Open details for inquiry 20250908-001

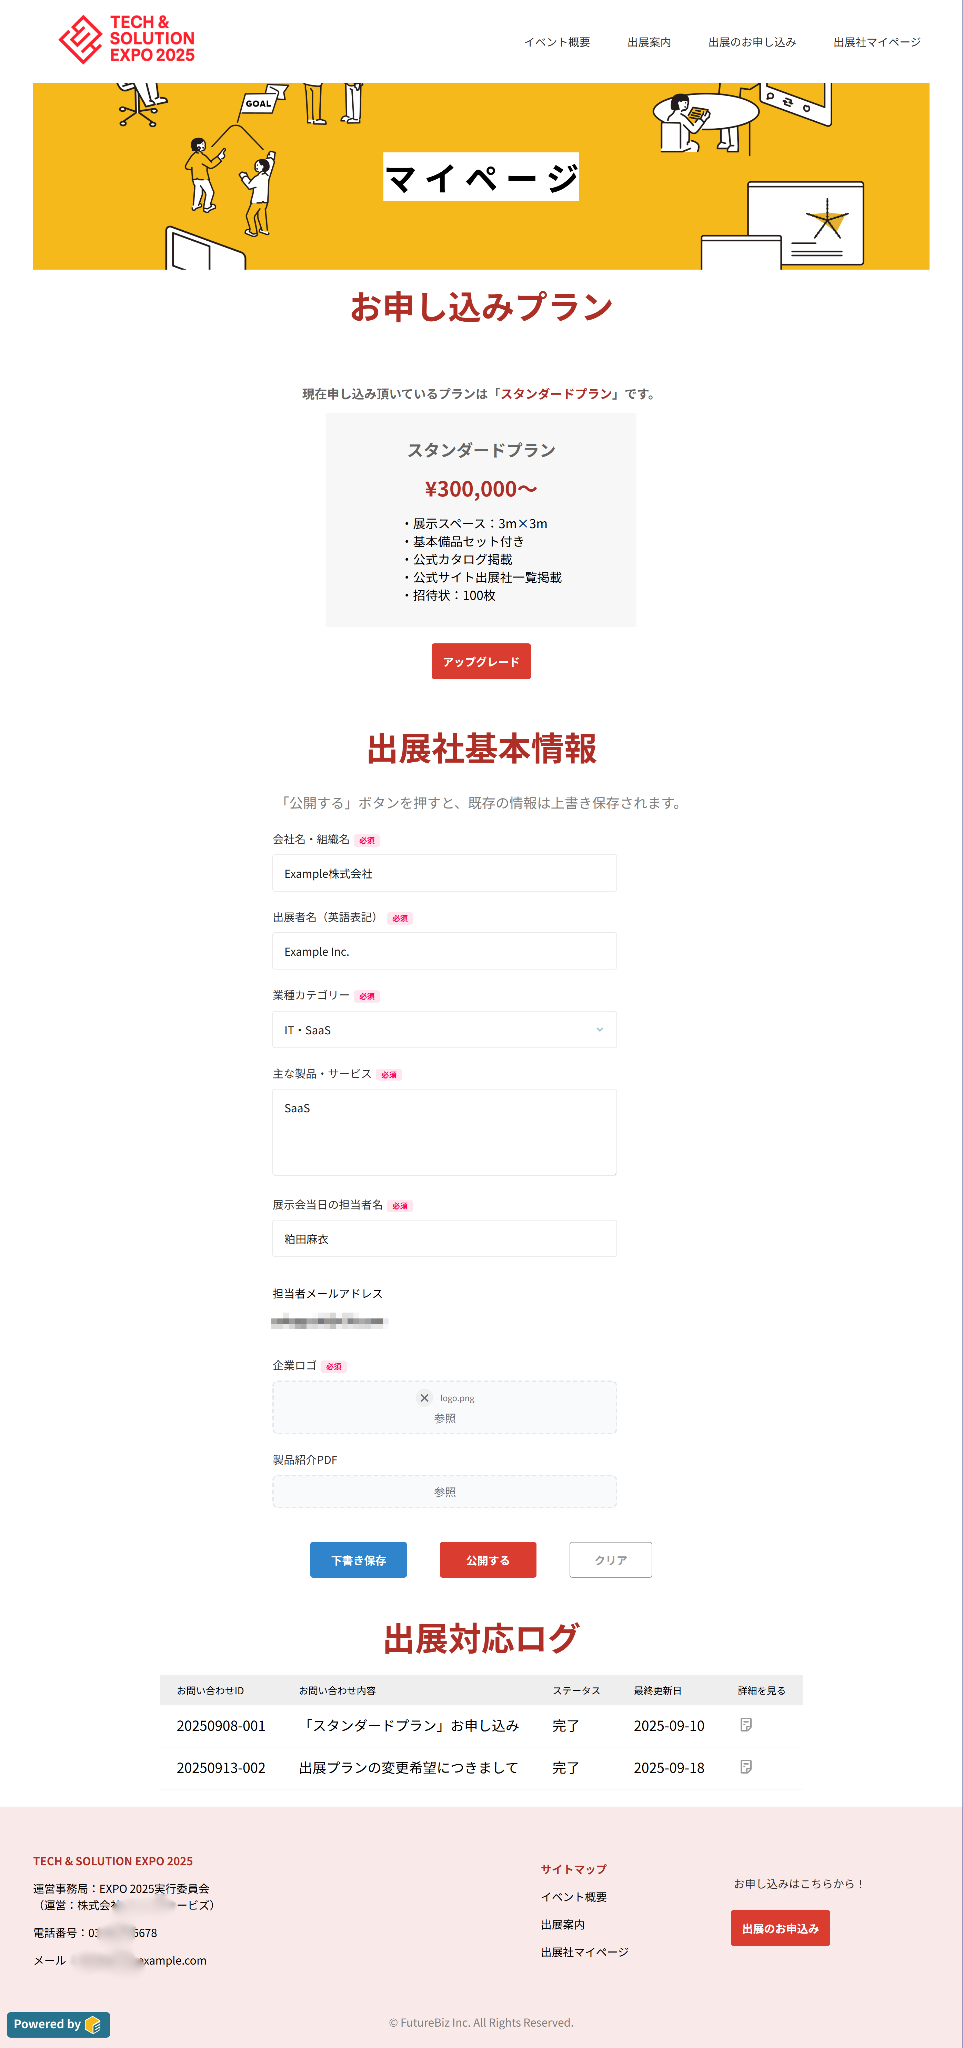click(746, 1725)
